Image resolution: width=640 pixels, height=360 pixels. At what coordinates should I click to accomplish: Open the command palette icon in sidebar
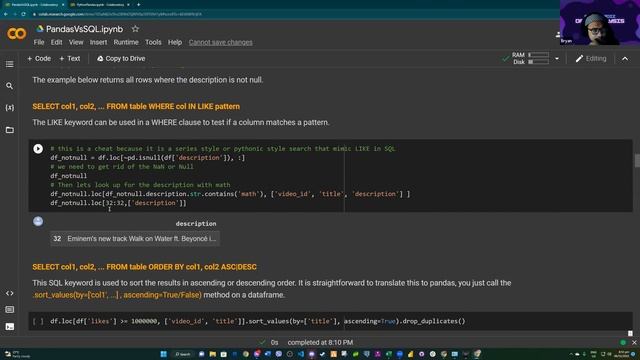click(9, 309)
